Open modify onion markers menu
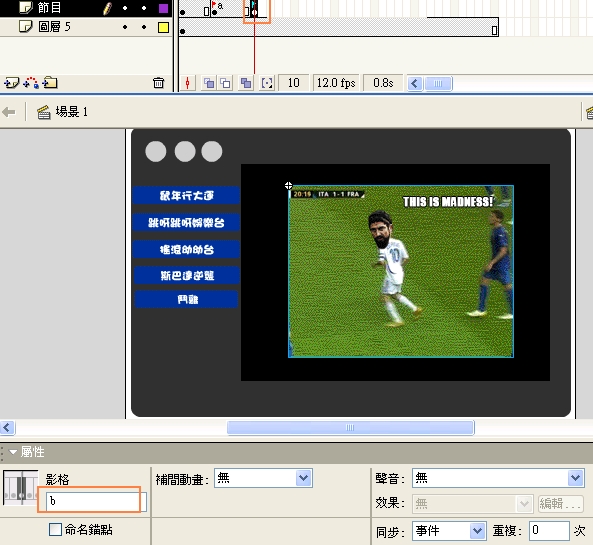 [267, 83]
